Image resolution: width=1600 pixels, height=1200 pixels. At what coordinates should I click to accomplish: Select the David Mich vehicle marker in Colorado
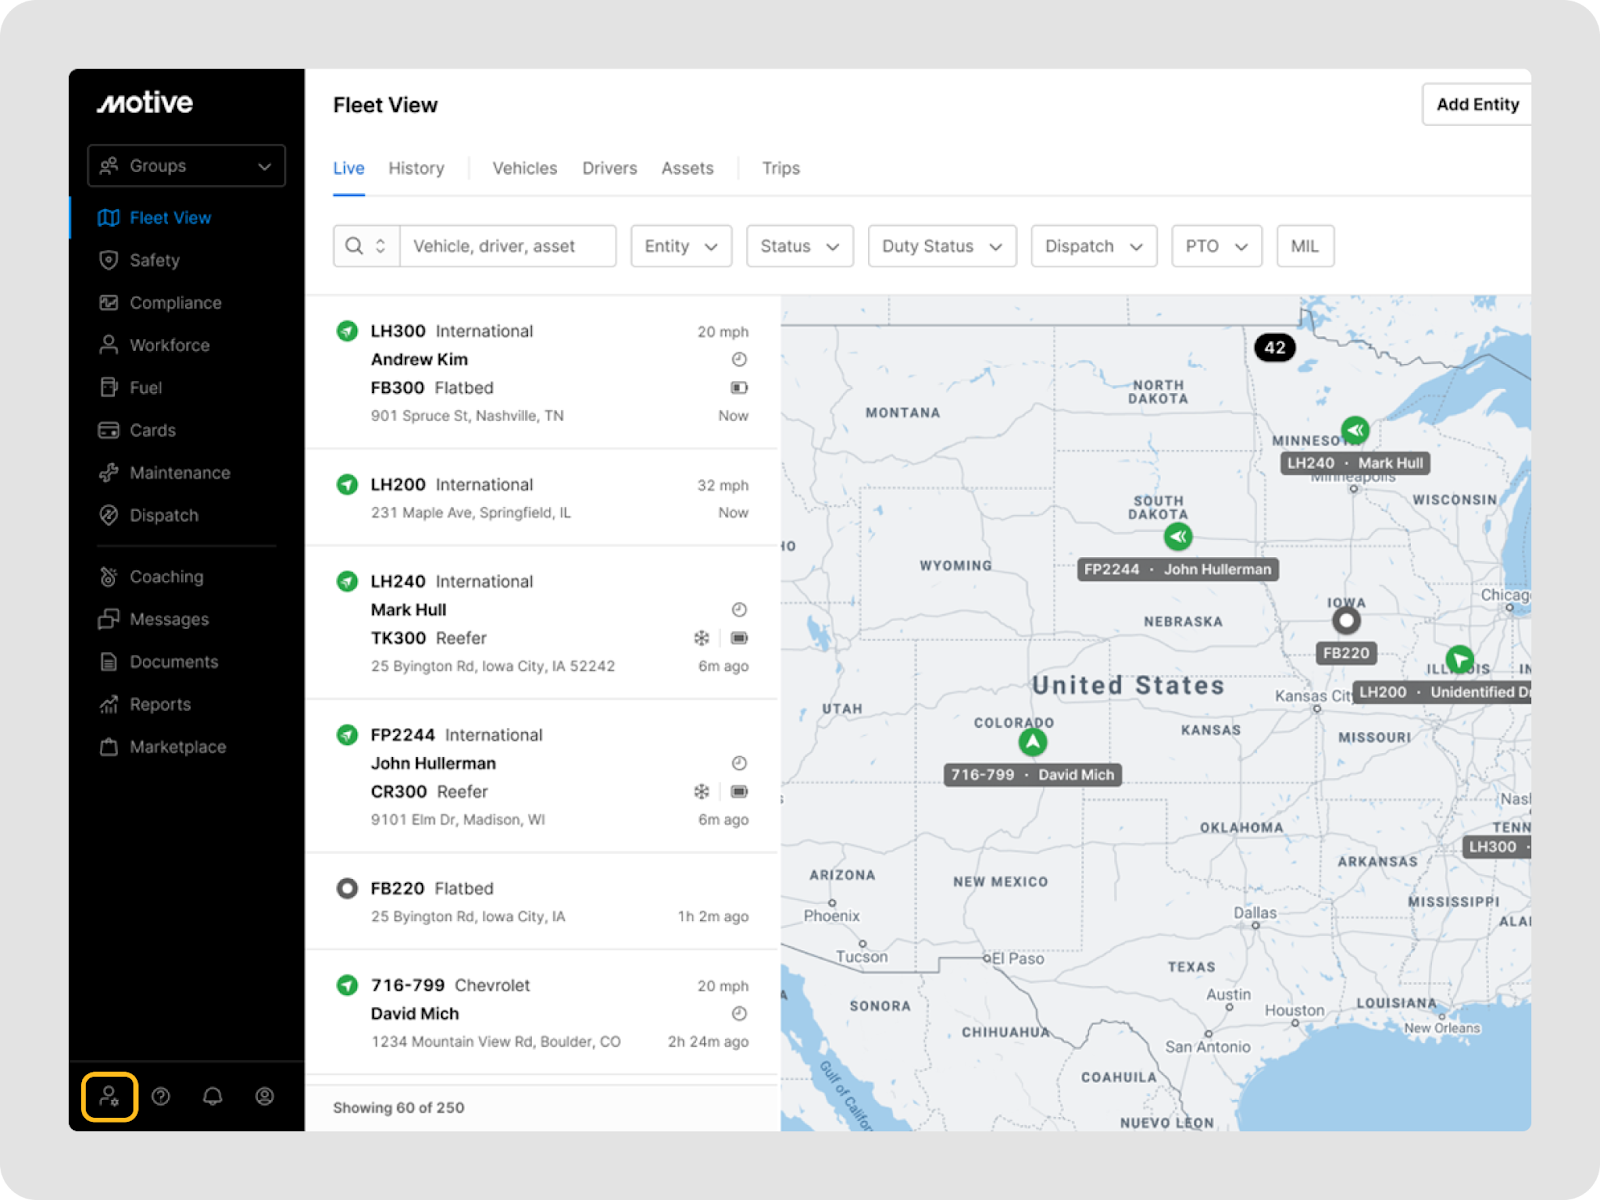1032,743
